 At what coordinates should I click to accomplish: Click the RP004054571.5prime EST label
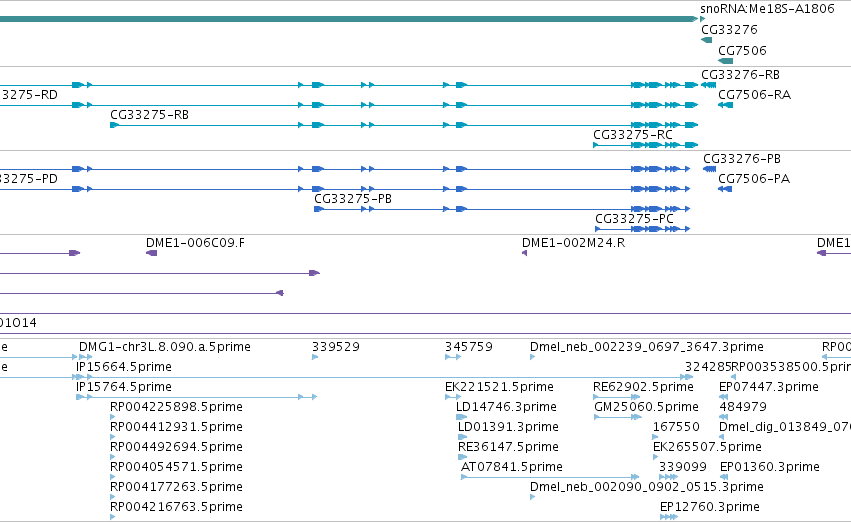click(x=176, y=467)
